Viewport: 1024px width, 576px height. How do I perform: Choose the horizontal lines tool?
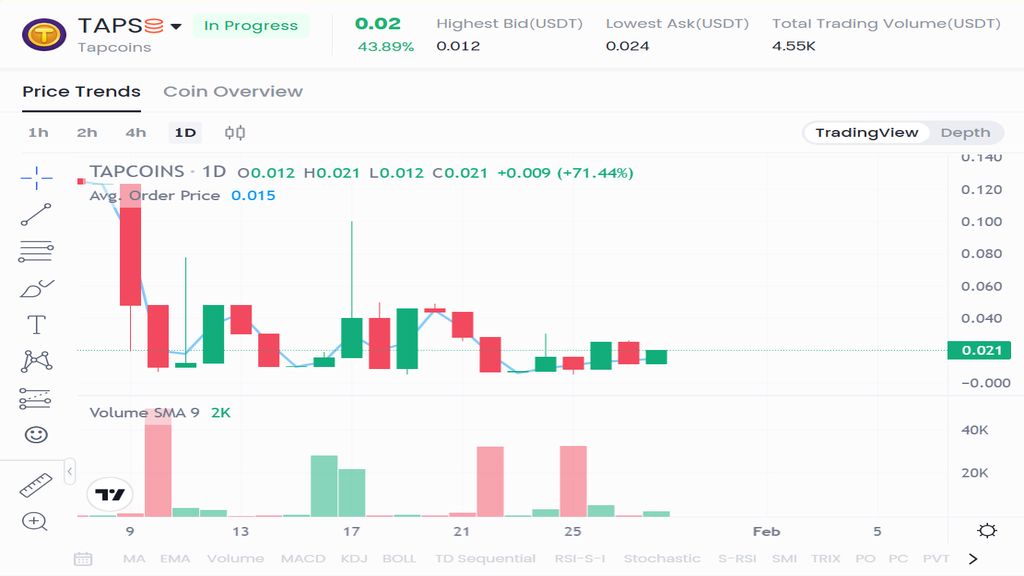click(36, 251)
